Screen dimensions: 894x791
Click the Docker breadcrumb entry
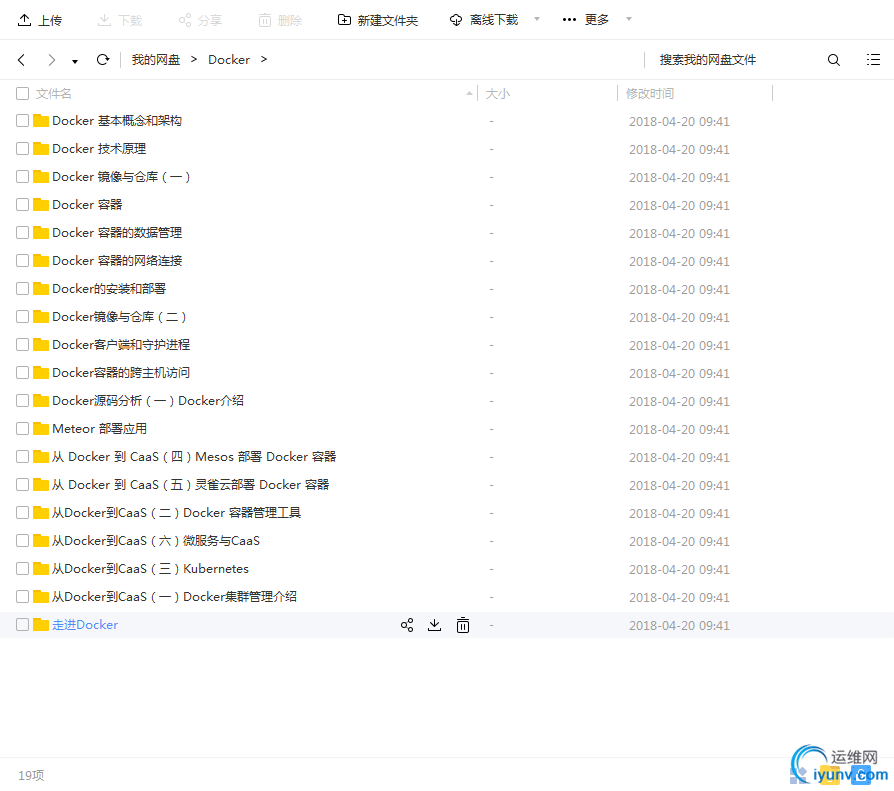tap(229, 60)
